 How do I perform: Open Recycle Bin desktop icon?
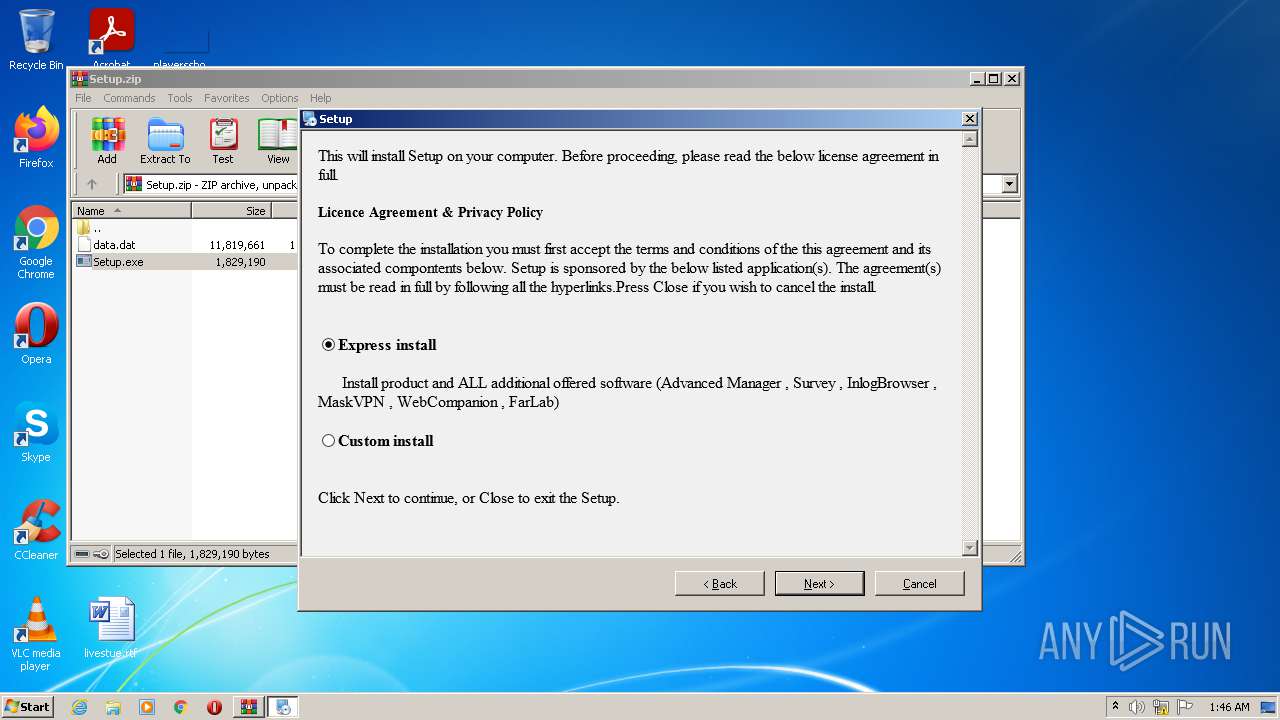[x=36, y=40]
